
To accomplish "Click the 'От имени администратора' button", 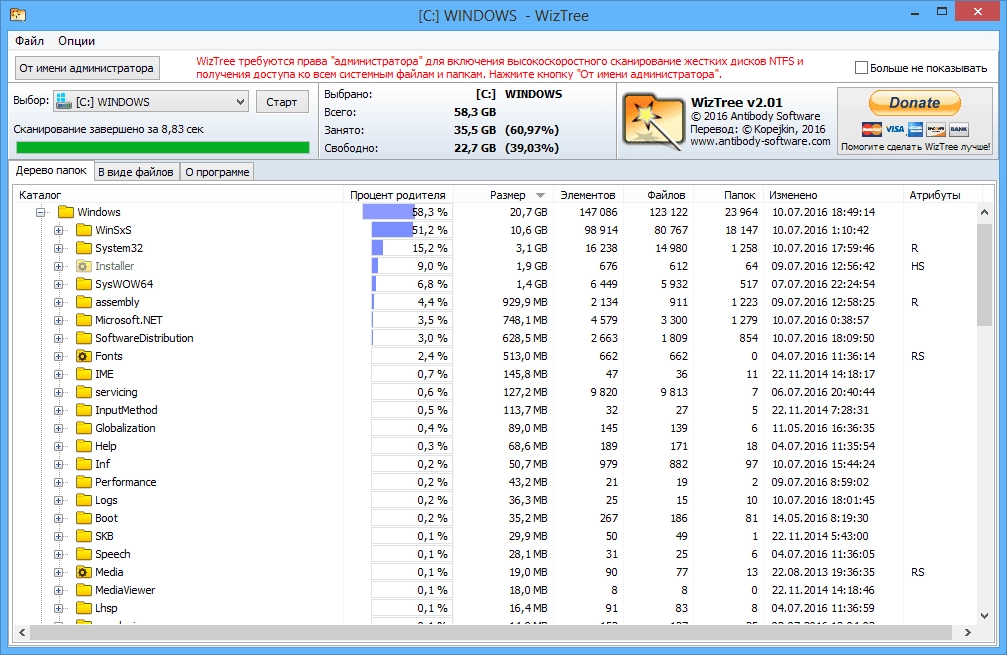I will 87,68.
